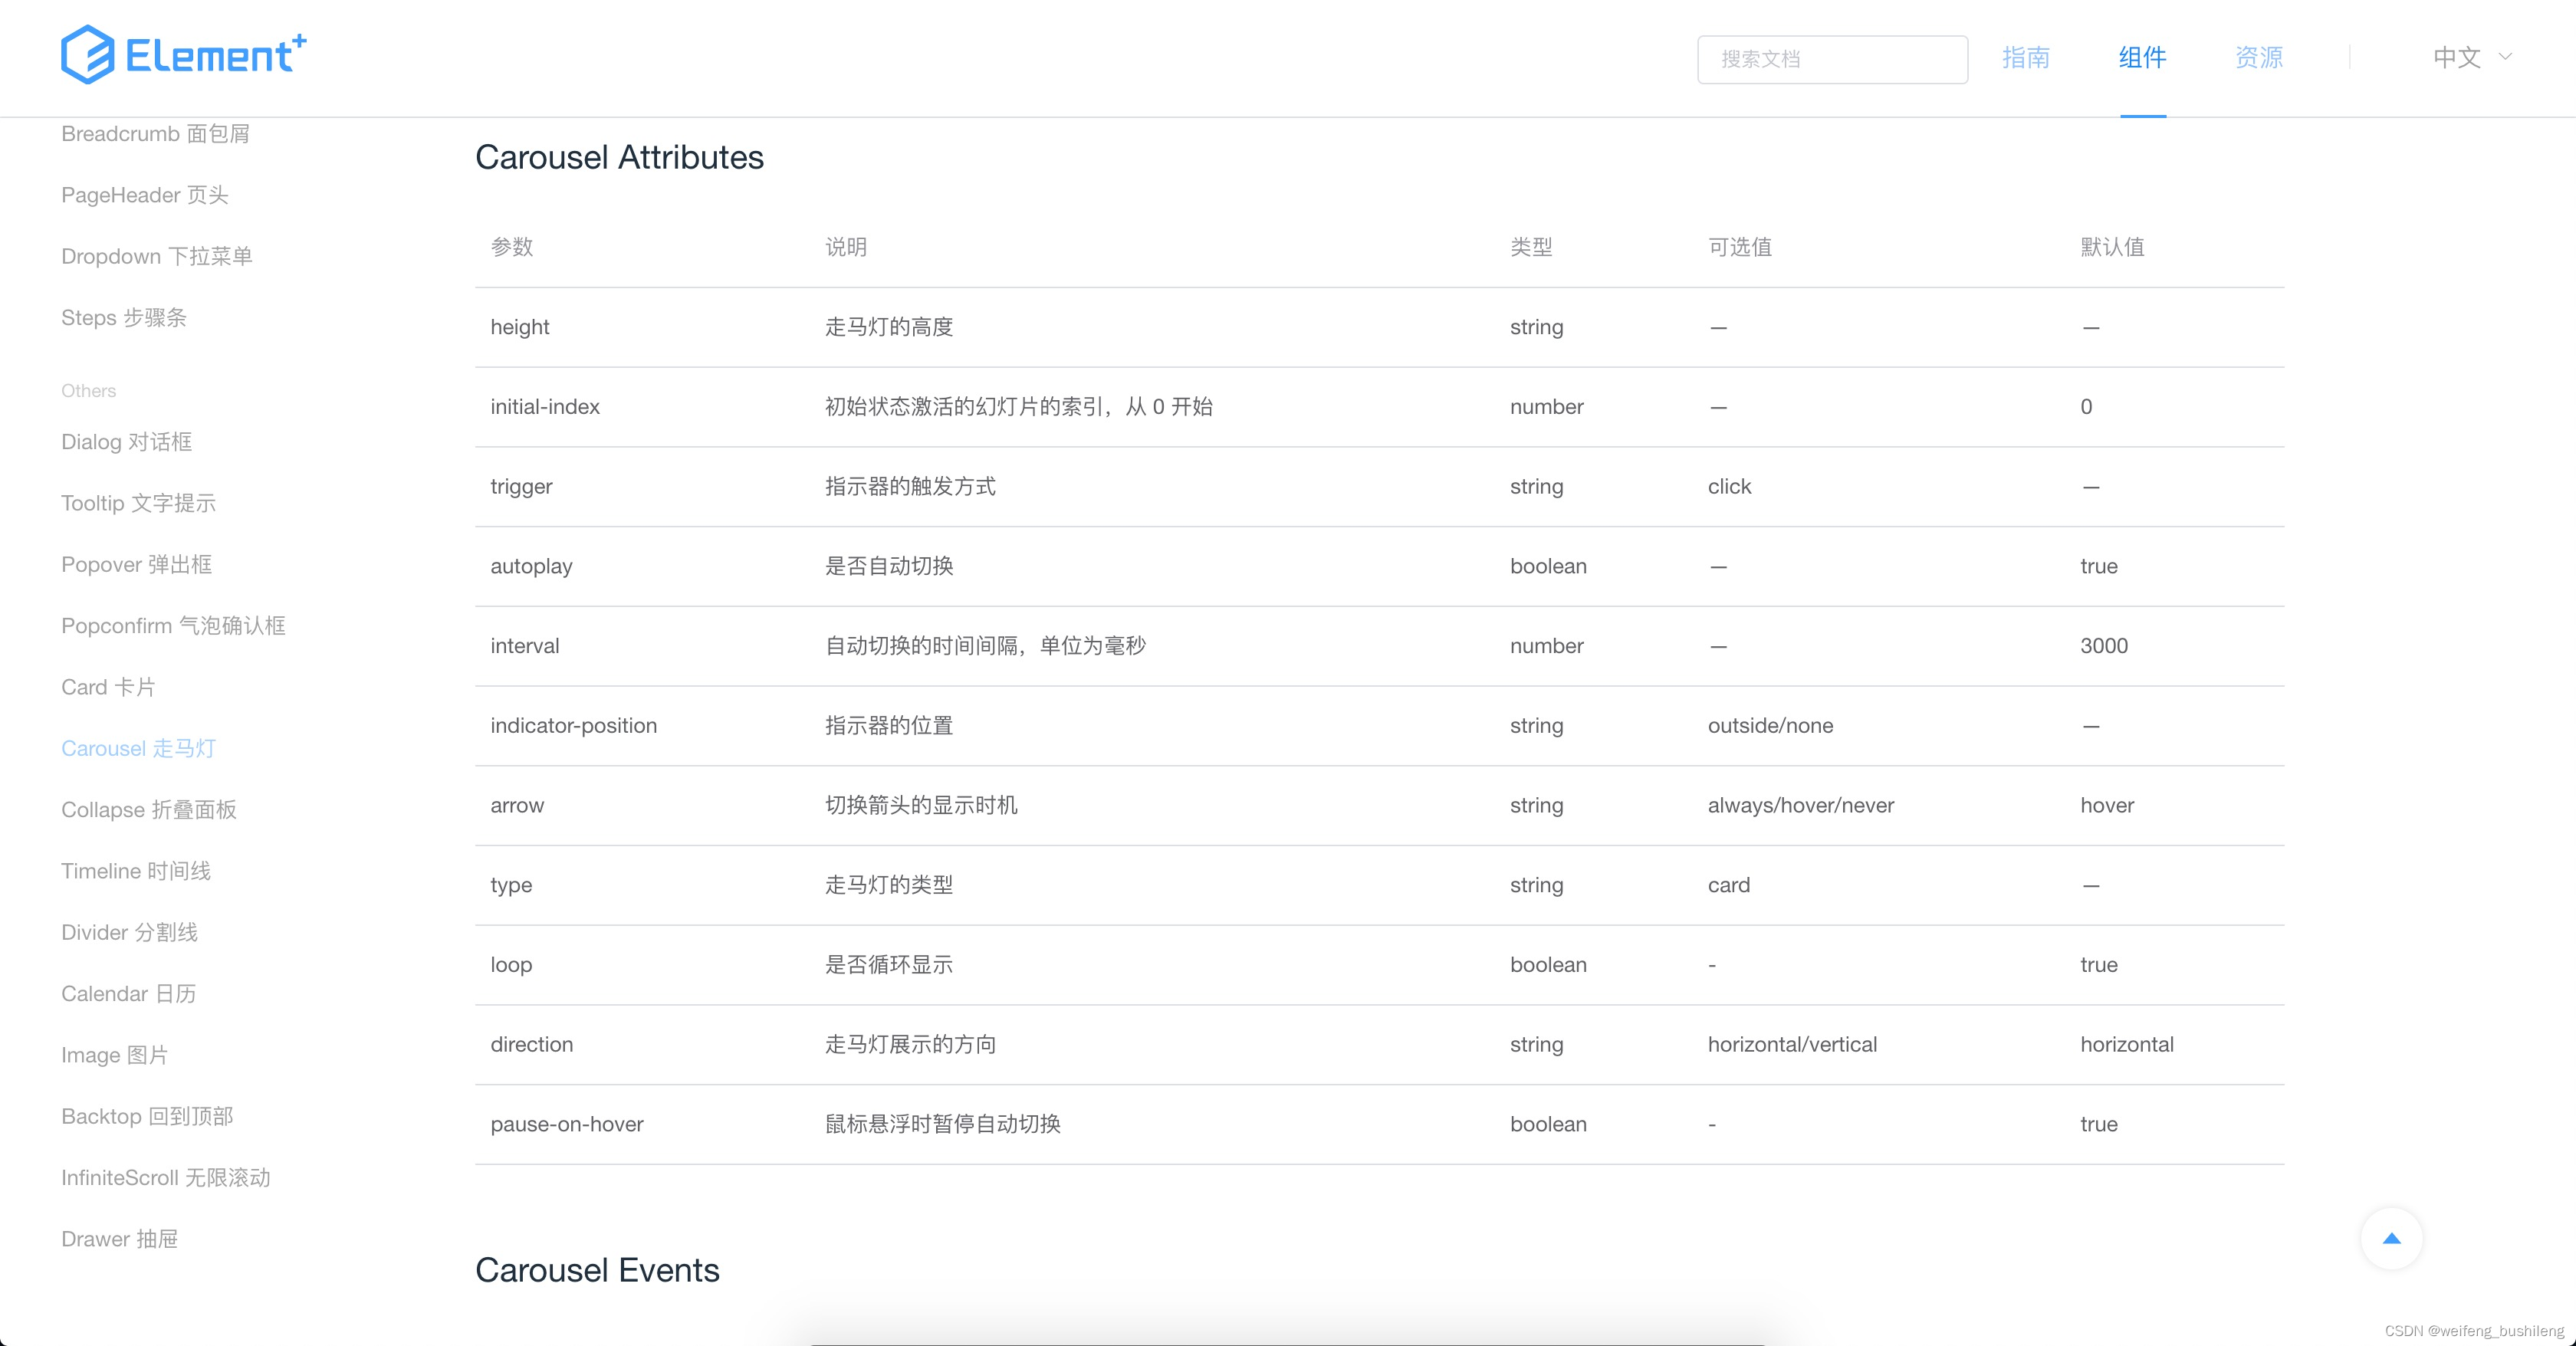This screenshot has width=2576, height=1346.
Task: Click the Carousel Attributes heading
Action: [620, 157]
